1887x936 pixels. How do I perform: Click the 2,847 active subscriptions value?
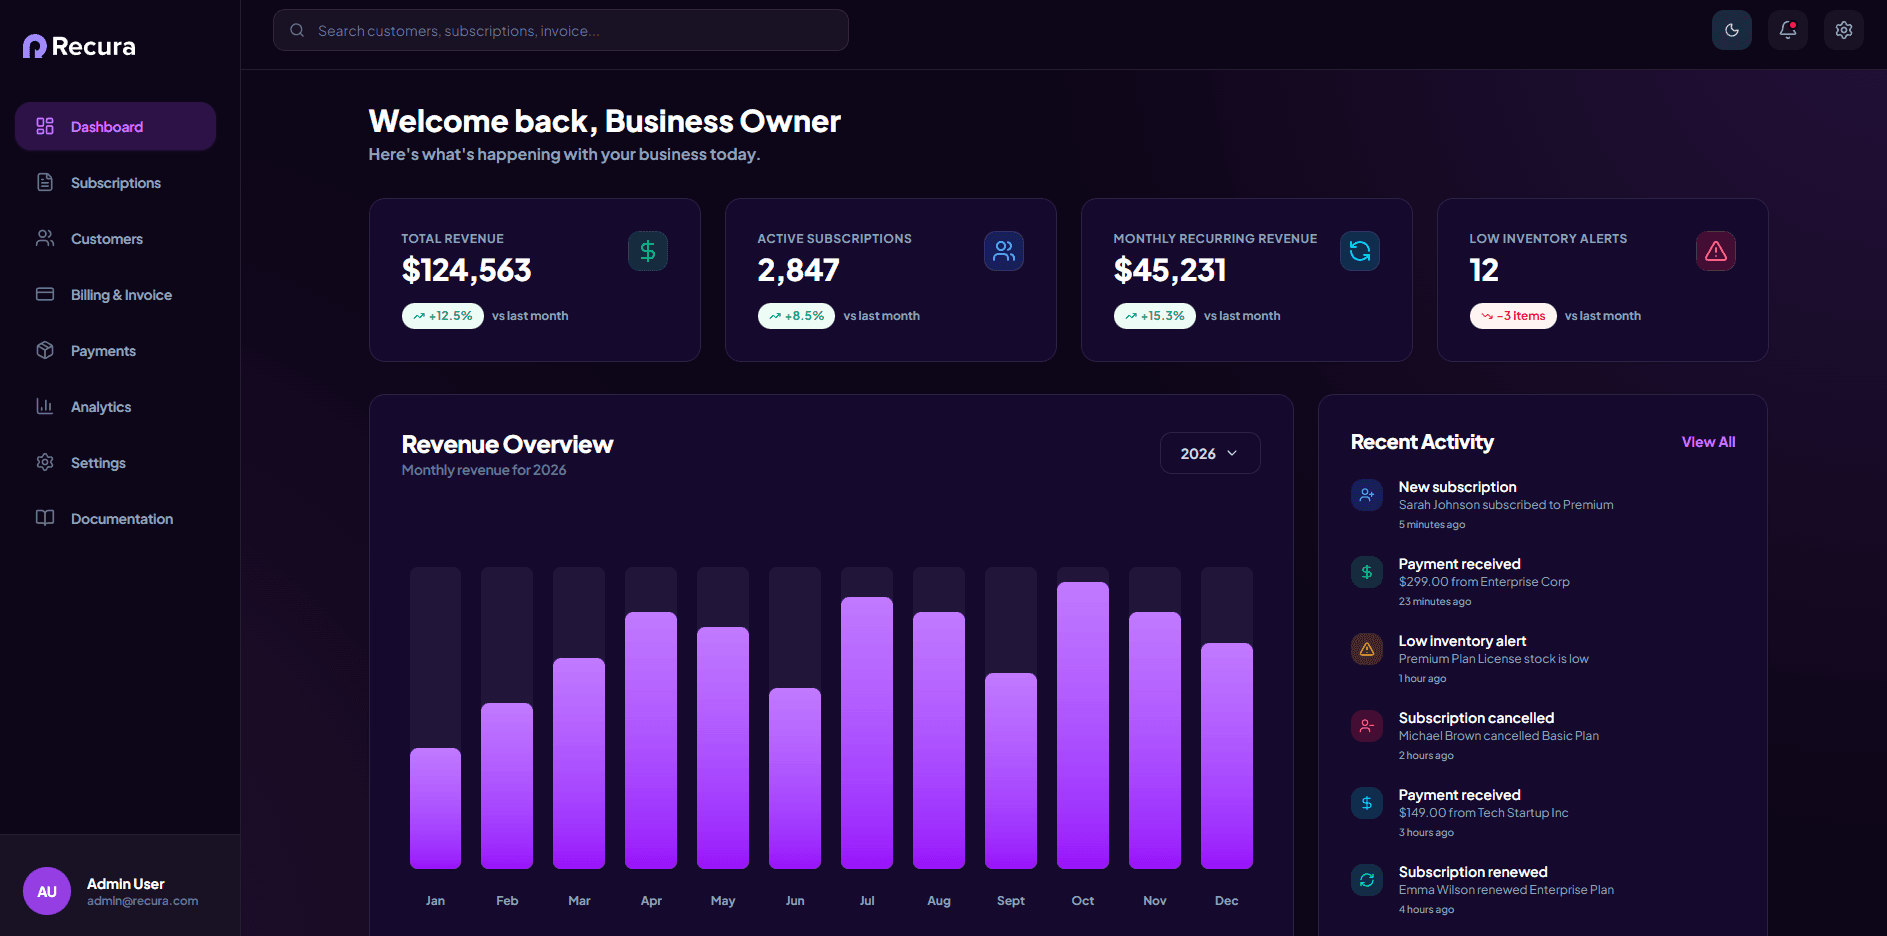tap(798, 270)
